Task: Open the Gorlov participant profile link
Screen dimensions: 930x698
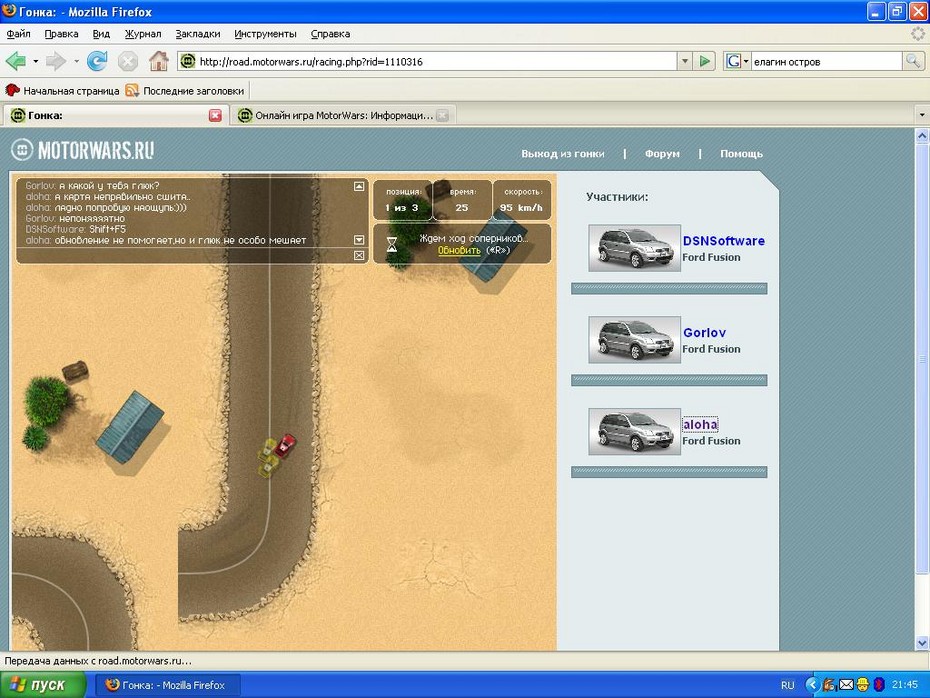Action: [704, 333]
